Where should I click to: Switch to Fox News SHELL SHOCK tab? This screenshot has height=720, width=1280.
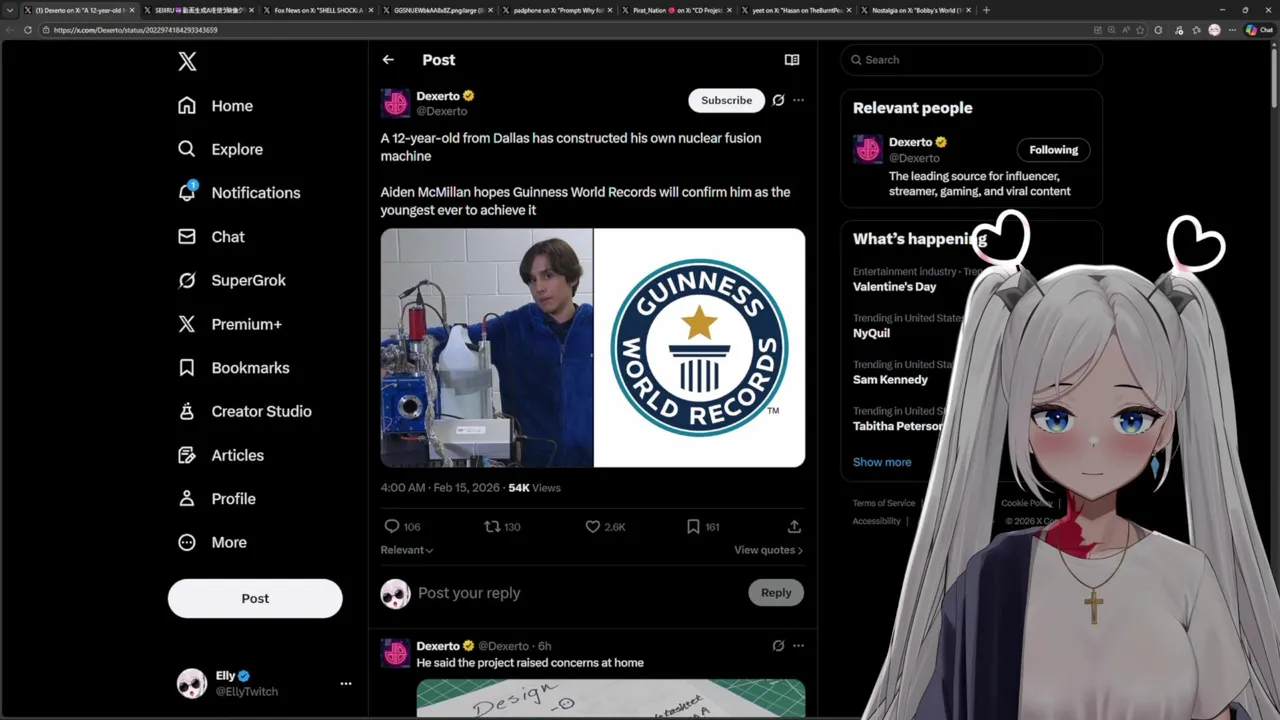[319, 10]
